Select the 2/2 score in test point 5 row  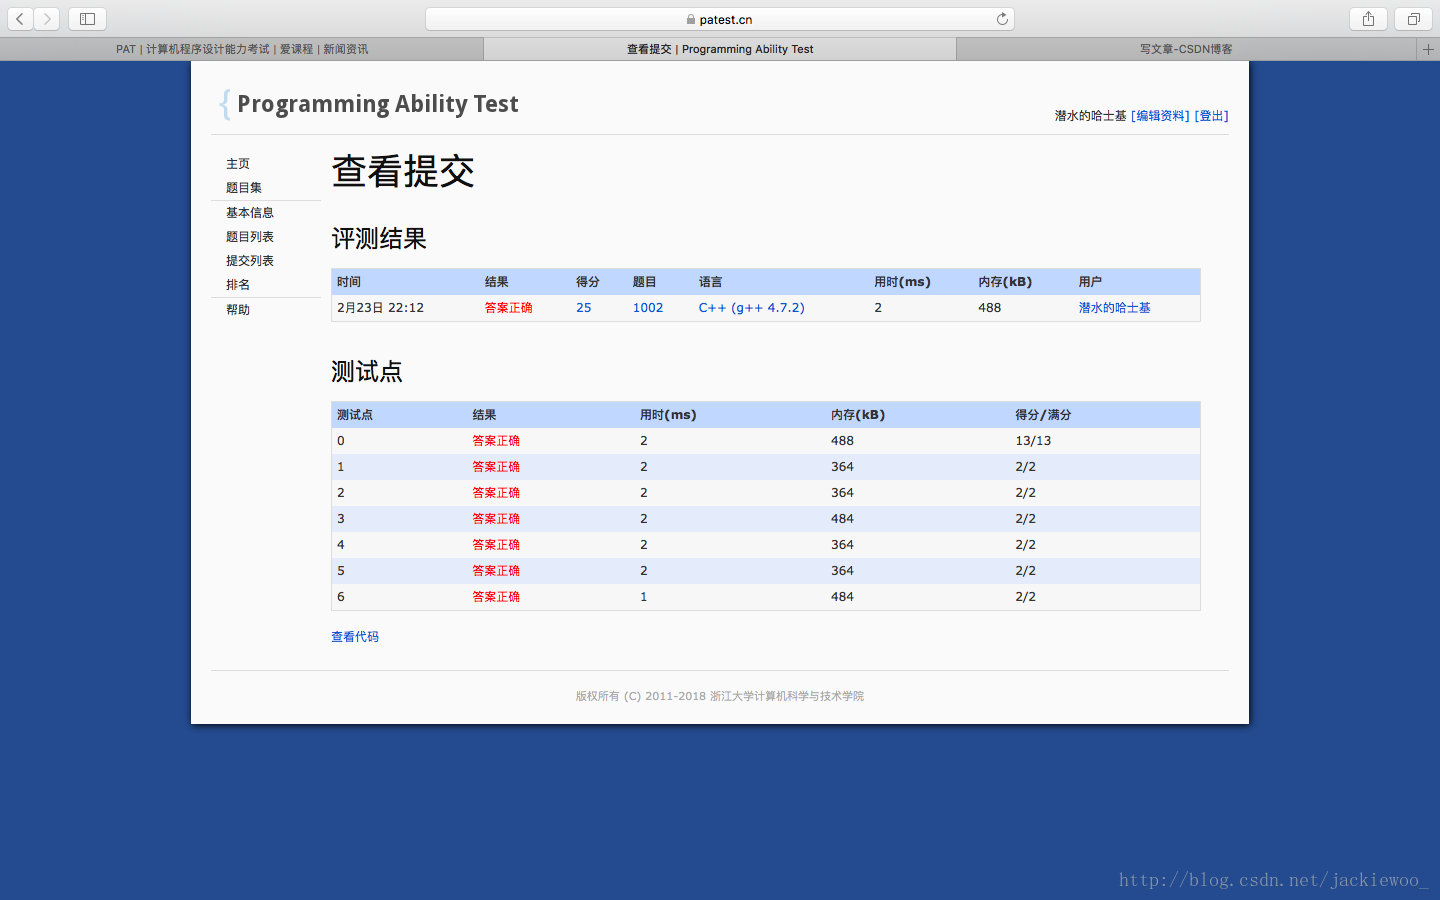[x=1026, y=571]
